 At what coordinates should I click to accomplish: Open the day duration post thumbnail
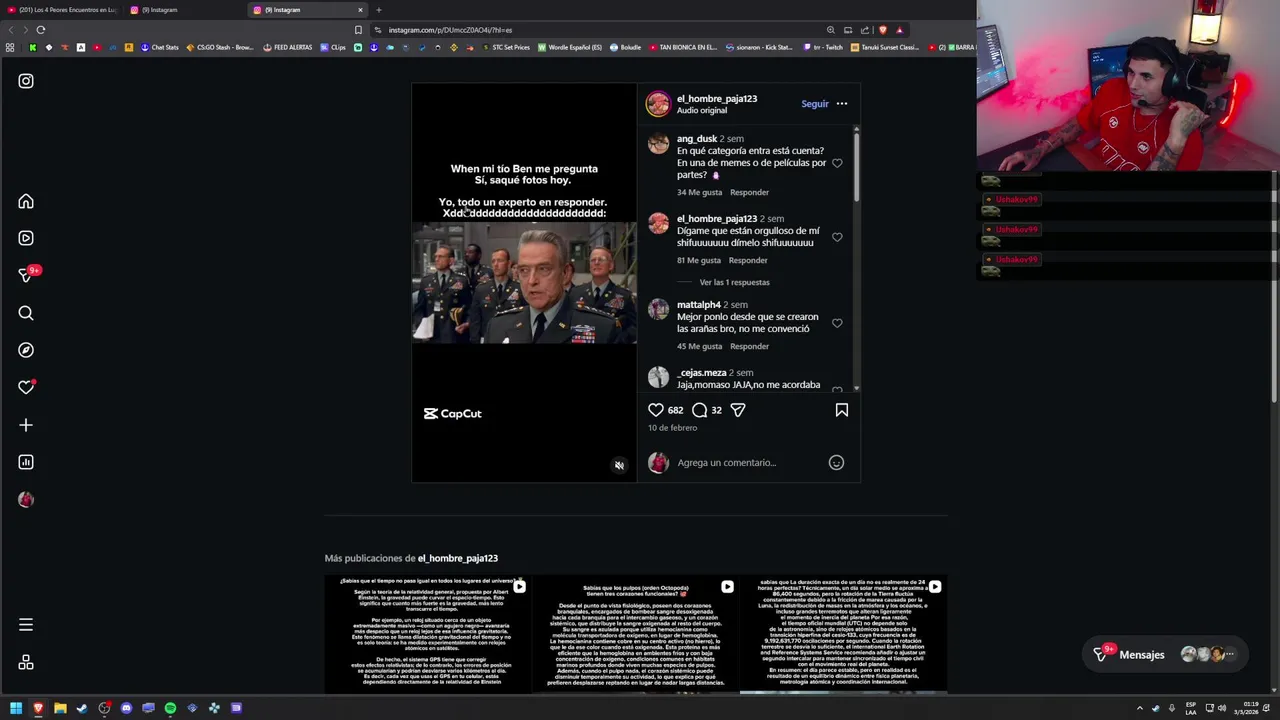[x=843, y=634]
